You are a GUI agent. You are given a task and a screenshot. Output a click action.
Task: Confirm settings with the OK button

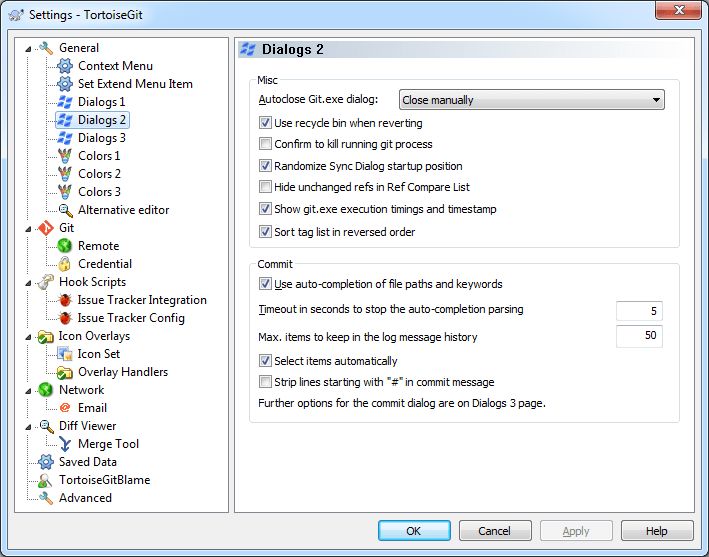pyautogui.click(x=414, y=531)
